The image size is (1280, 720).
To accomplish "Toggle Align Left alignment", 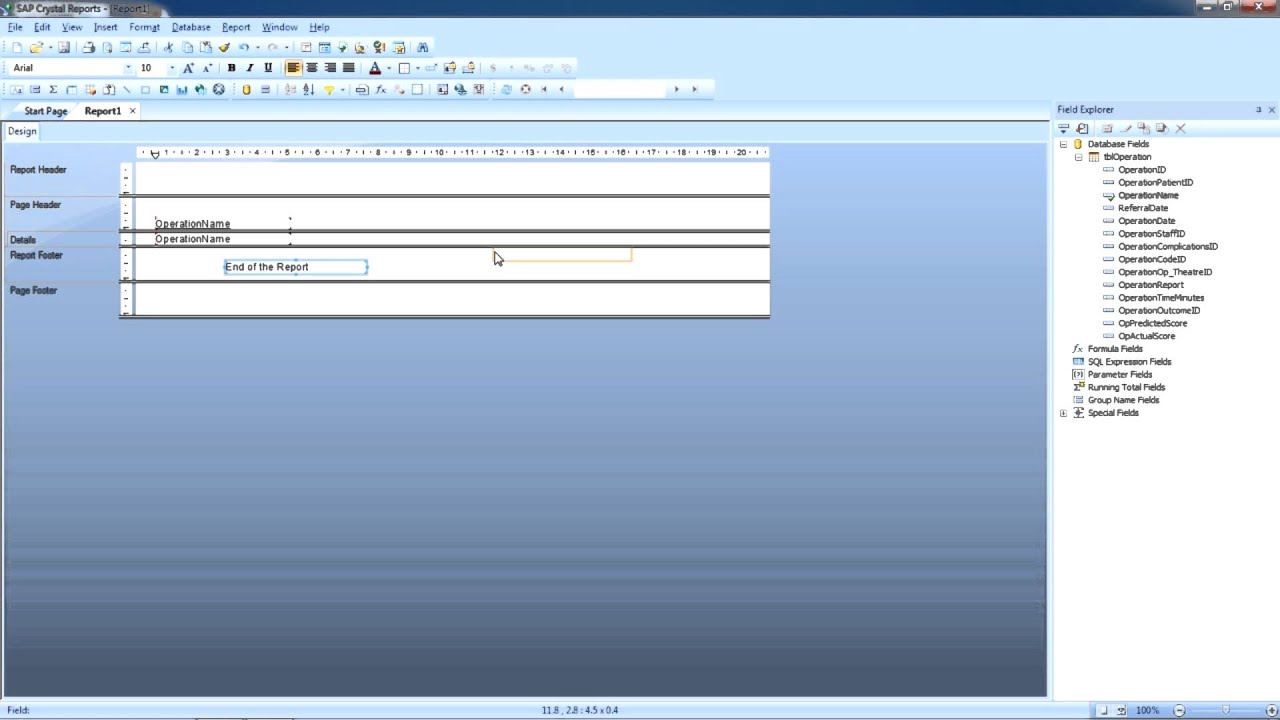I will coord(293,67).
